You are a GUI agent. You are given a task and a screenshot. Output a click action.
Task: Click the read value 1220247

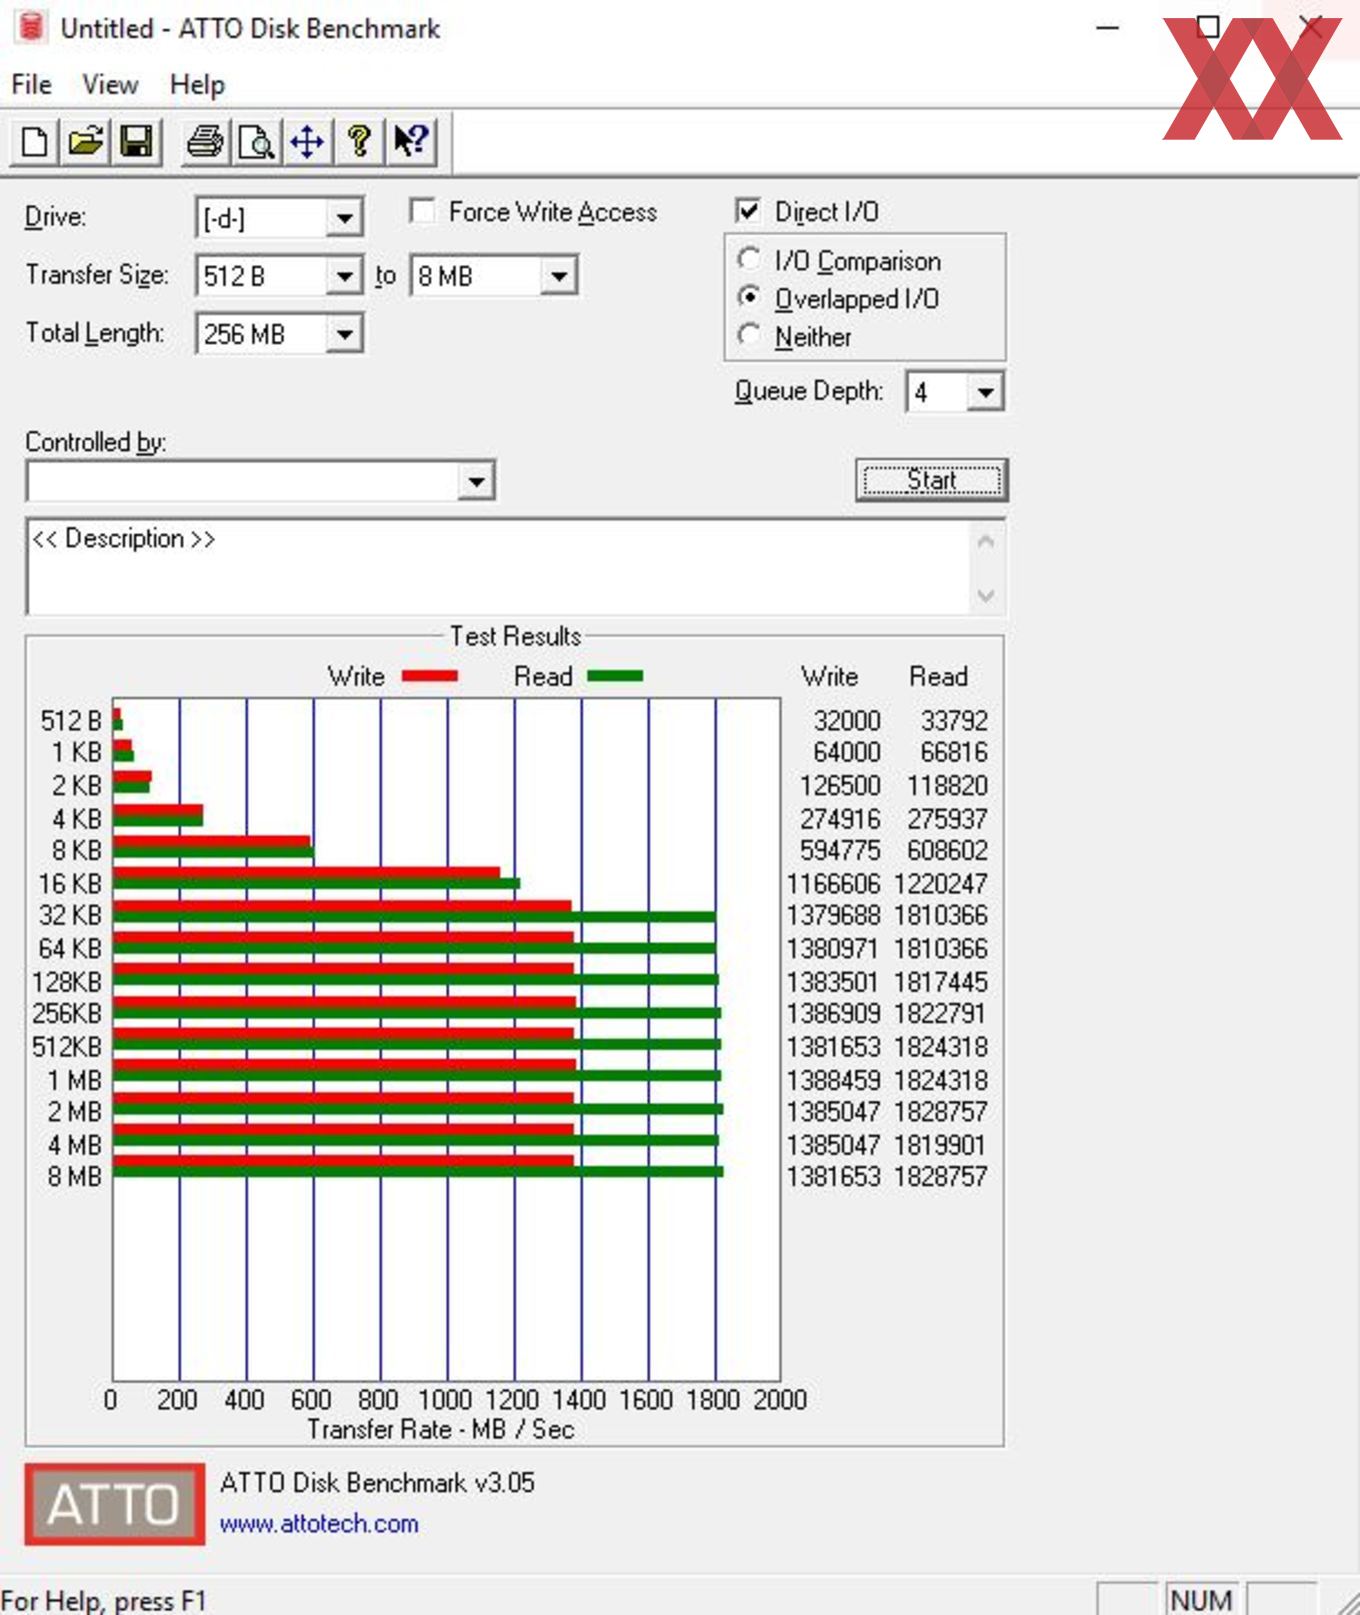coord(941,884)
